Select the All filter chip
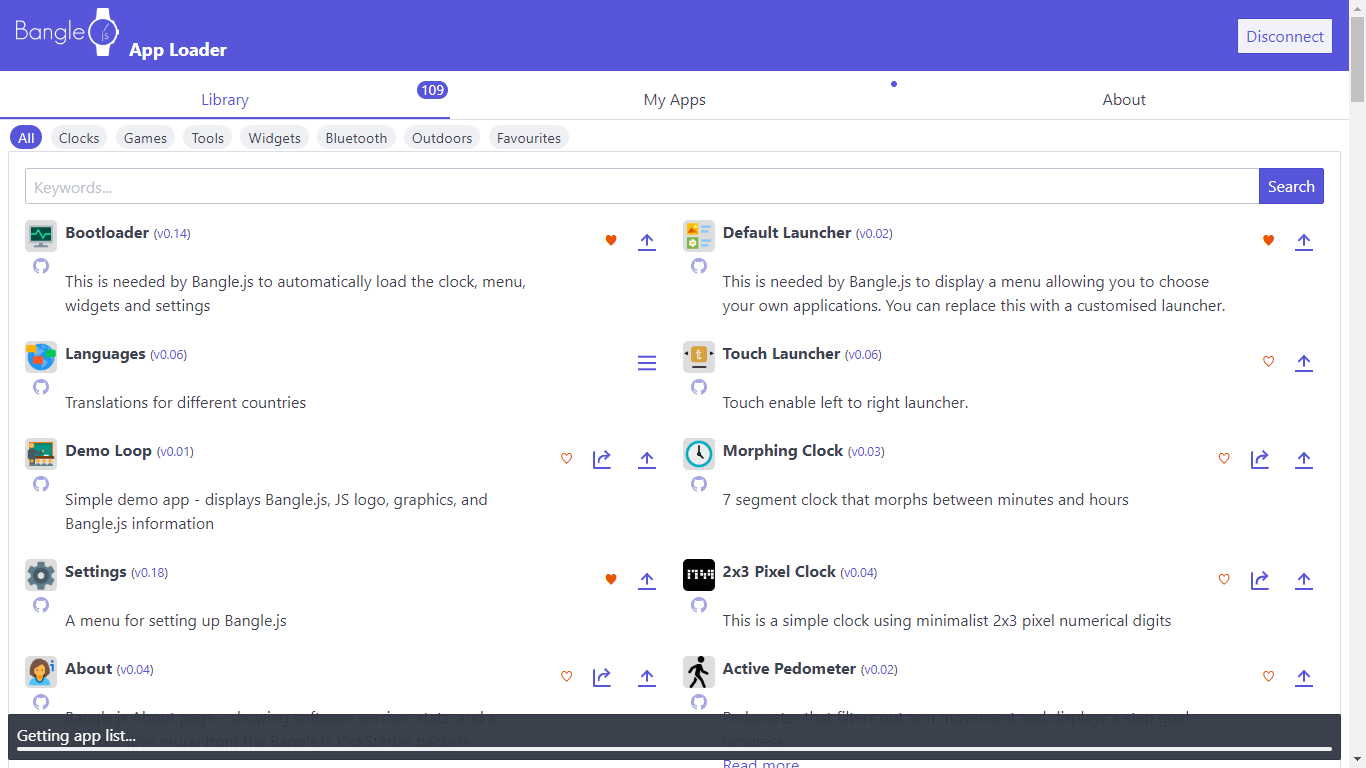The height and width of the screenshot is (768, 1366). click(x=26, y=138)
